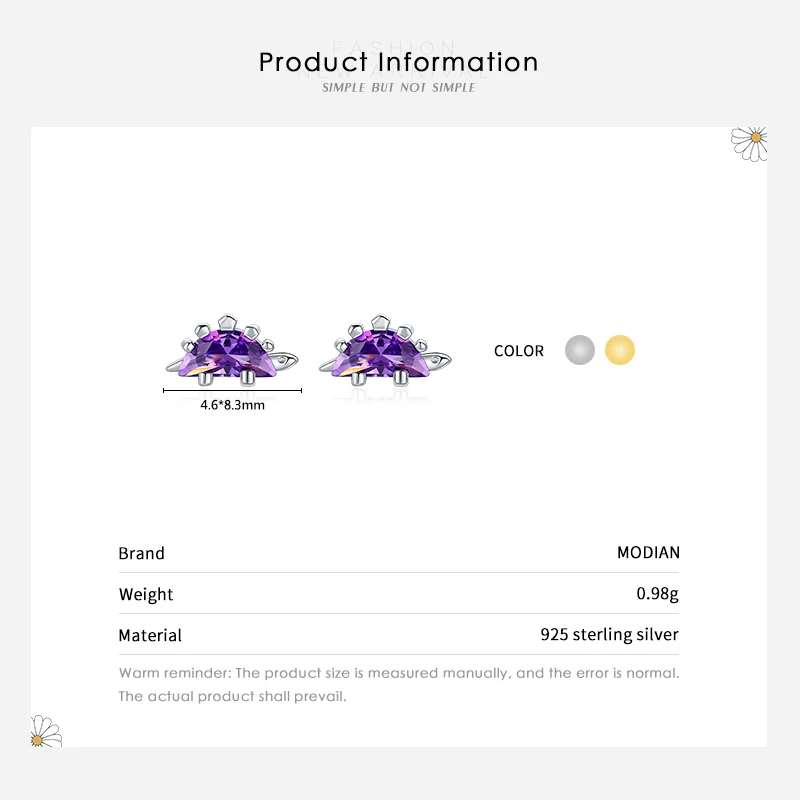Click the daisy icon at top right

(x=749, y=143)
